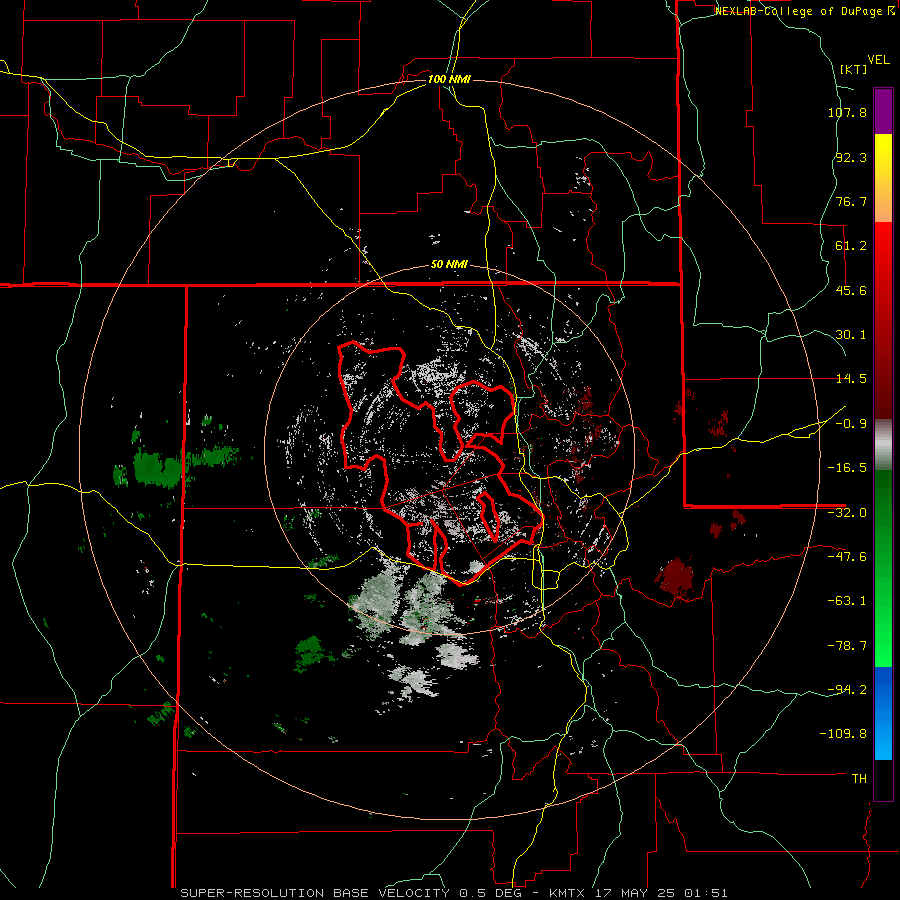Click the Super-Resolution Base Velocity caption
The height and width of the screenshot is (900, 900).
point(453,893)
